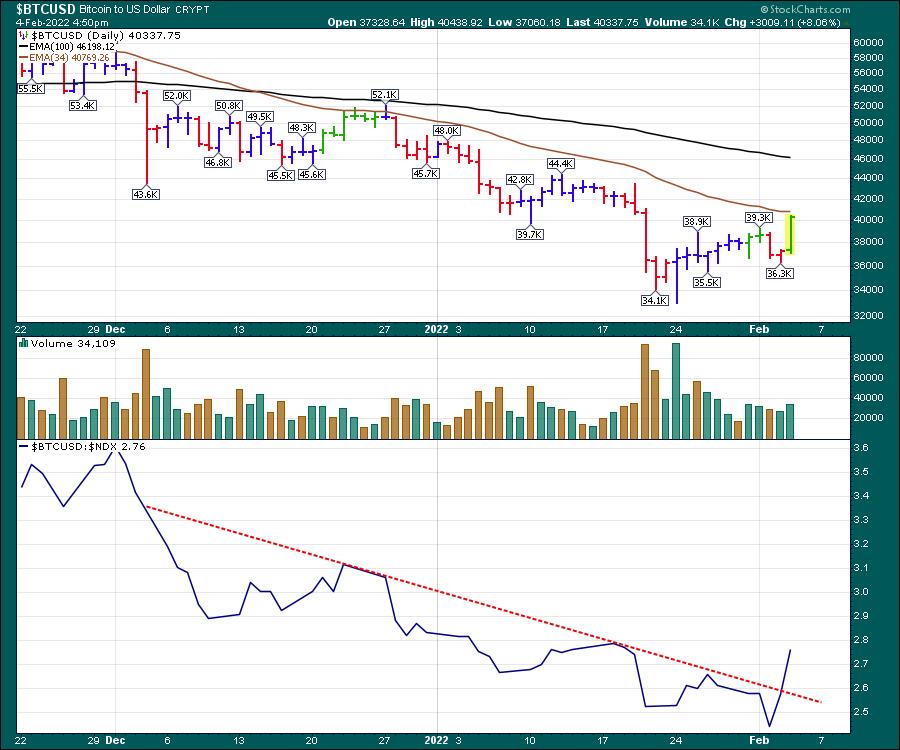Viewport: 900px width, 750px height.
Task: Click the $BTCUSD ticker symbol in the header
Action: click(x=37, y=9)
